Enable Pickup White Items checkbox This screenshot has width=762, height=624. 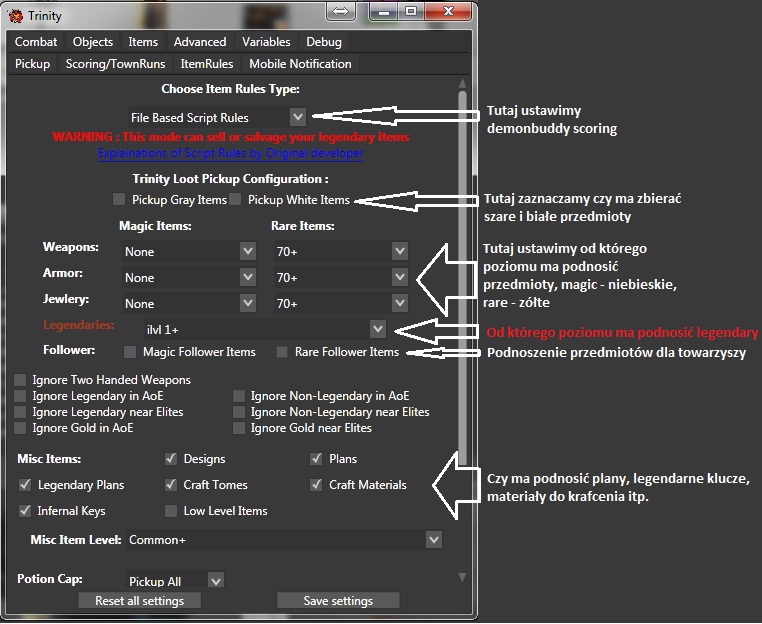235,199
